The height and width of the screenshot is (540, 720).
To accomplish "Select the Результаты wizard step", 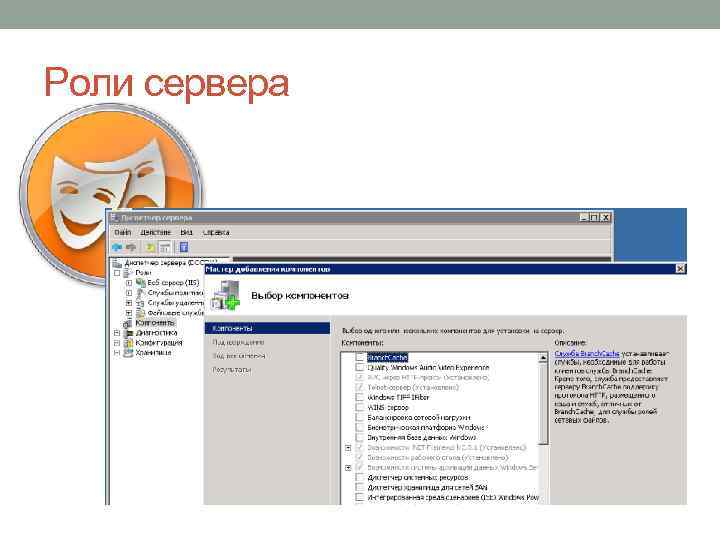I will (232, 370).
